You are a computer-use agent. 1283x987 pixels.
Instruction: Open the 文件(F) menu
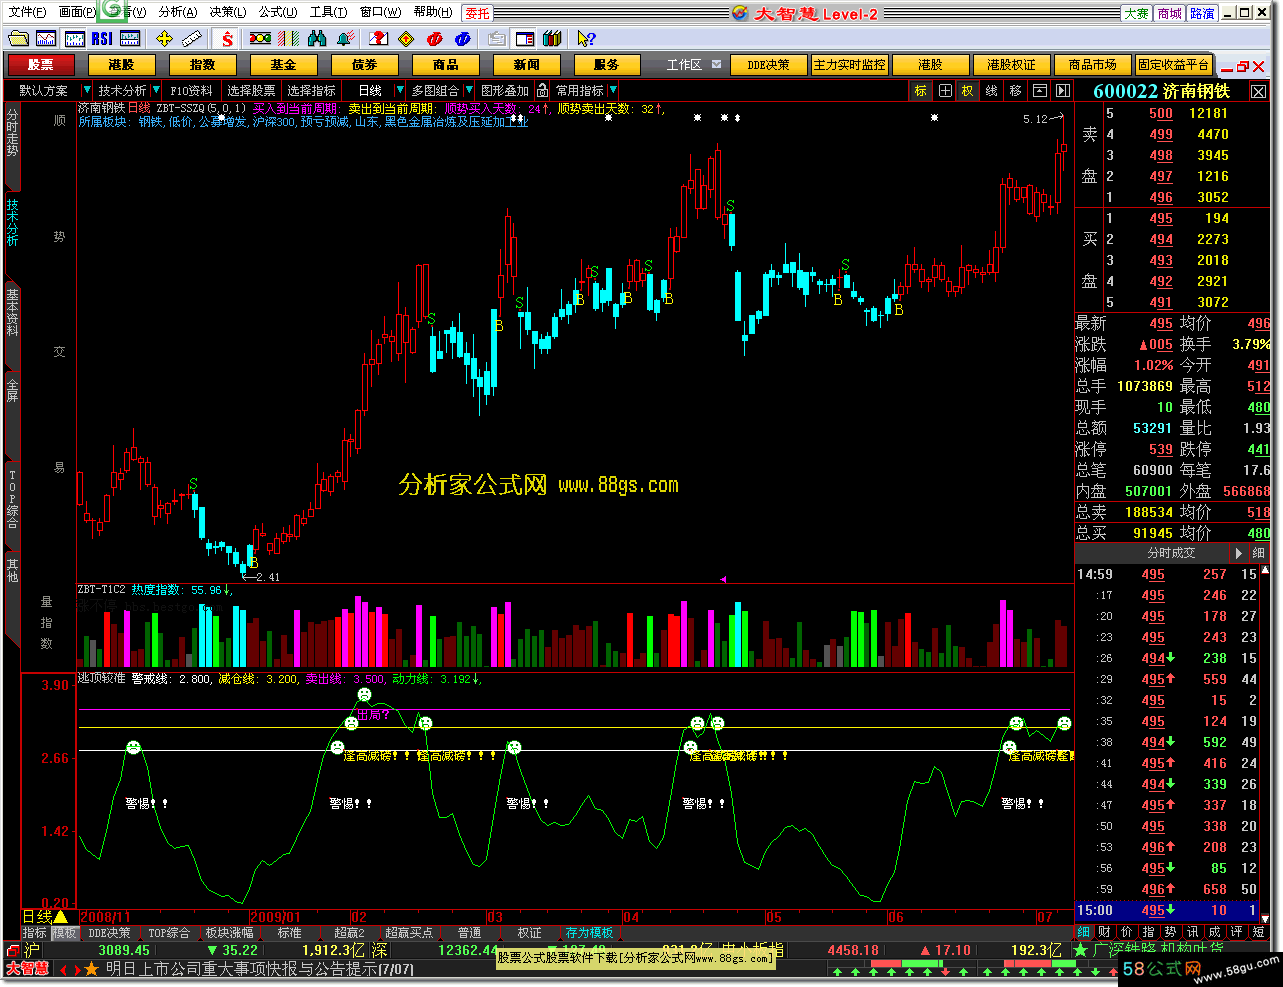click(27, 12)
